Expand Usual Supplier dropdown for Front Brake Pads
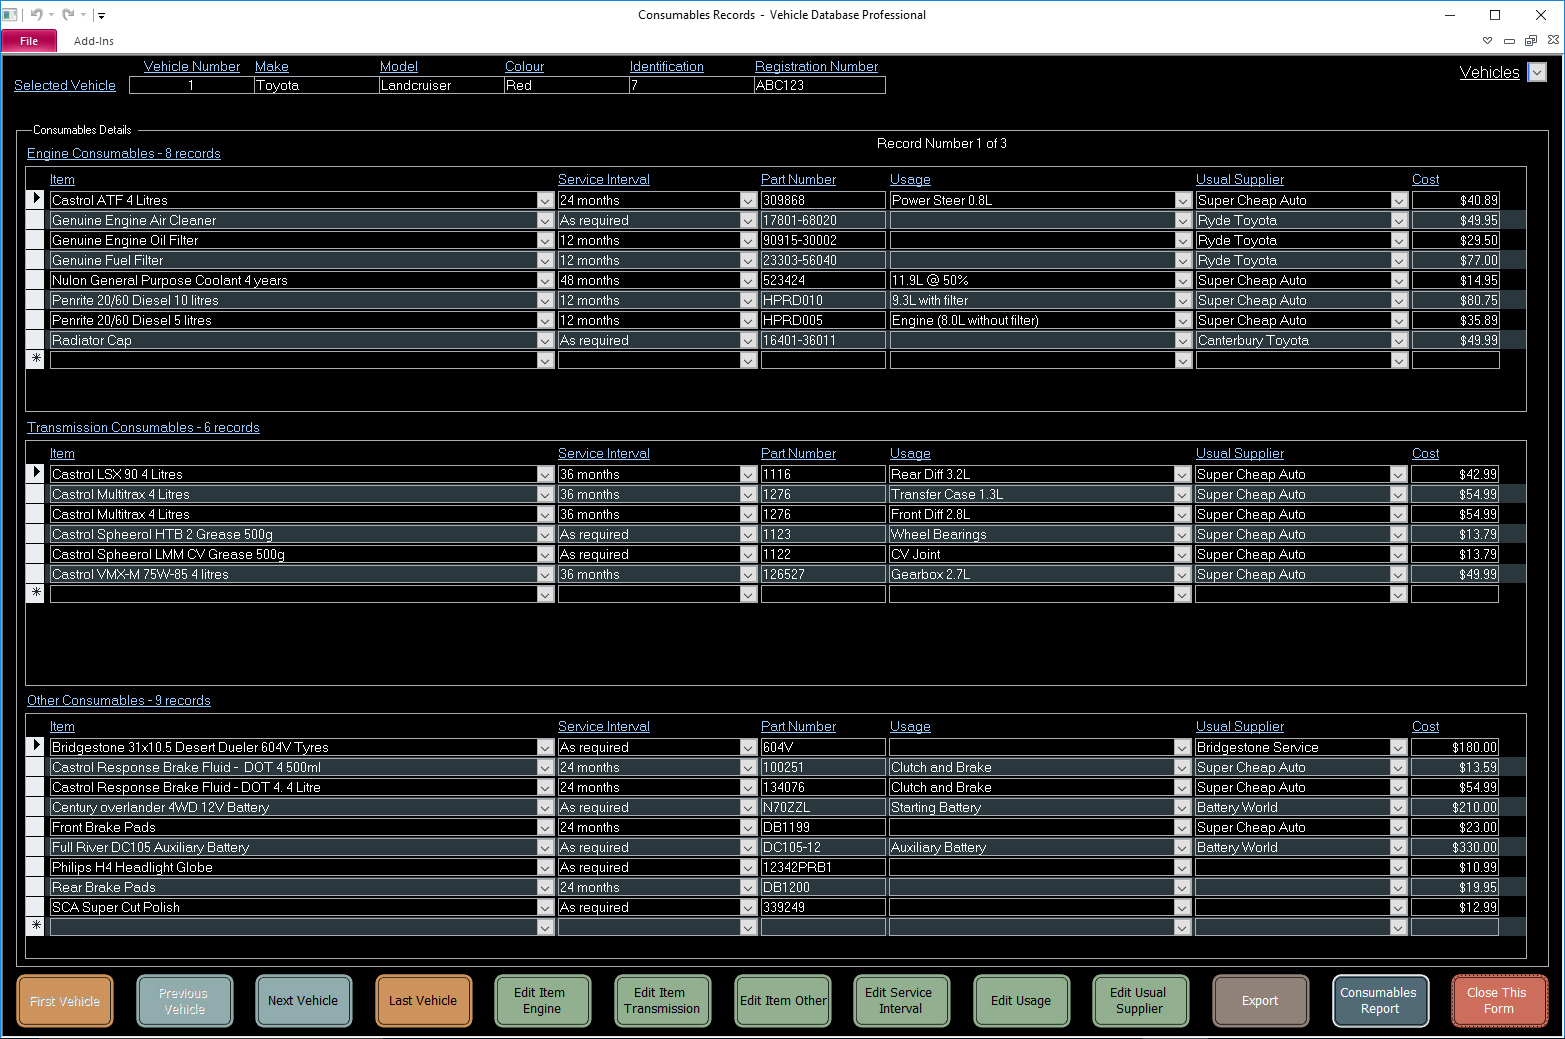1565x1039 pixels. 1399,827
